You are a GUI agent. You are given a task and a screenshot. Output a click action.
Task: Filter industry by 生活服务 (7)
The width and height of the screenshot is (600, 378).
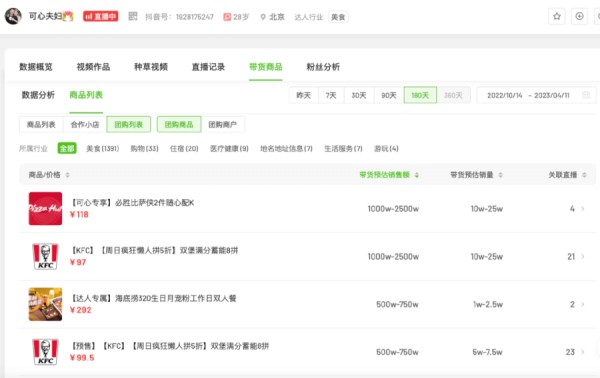pos(343,148)
